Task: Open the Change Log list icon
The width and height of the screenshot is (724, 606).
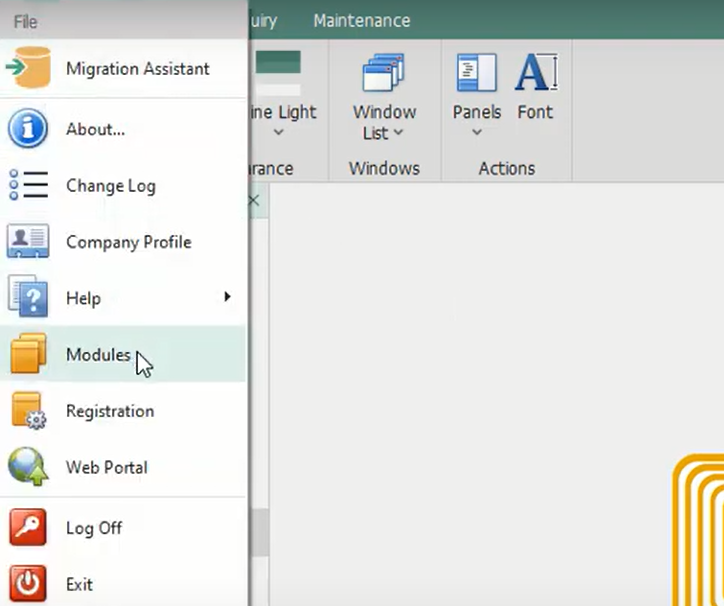Action: click(28, 185)
